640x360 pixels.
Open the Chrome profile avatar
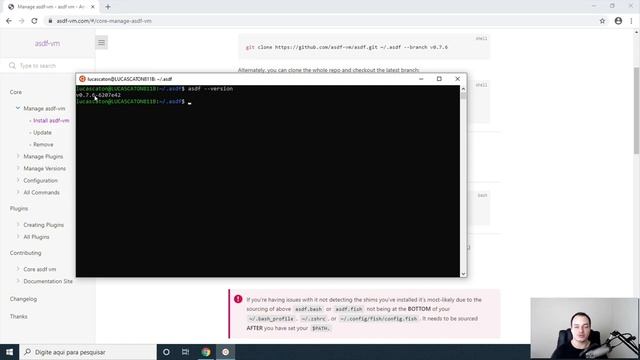[618, 21]
